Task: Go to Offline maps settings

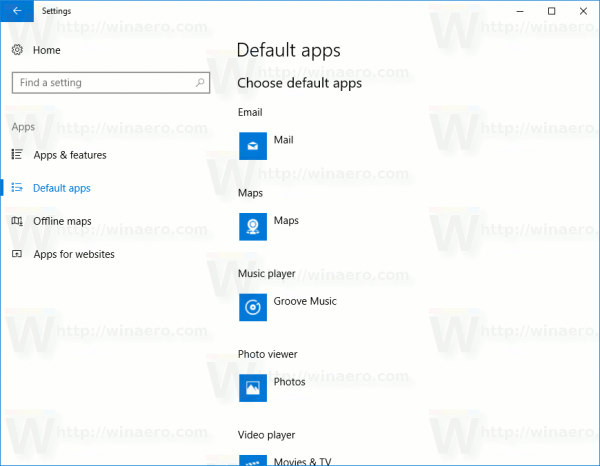Action: (x=62, y=221)
